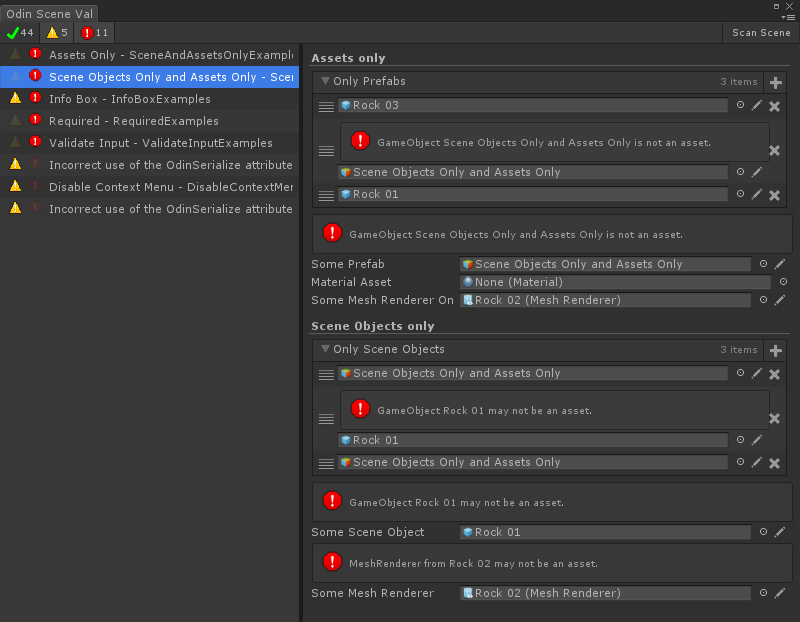Select Validate Input - ValidateInputExamples row
This screenshot has height=622, width=800.
click(x=149, y=143)
